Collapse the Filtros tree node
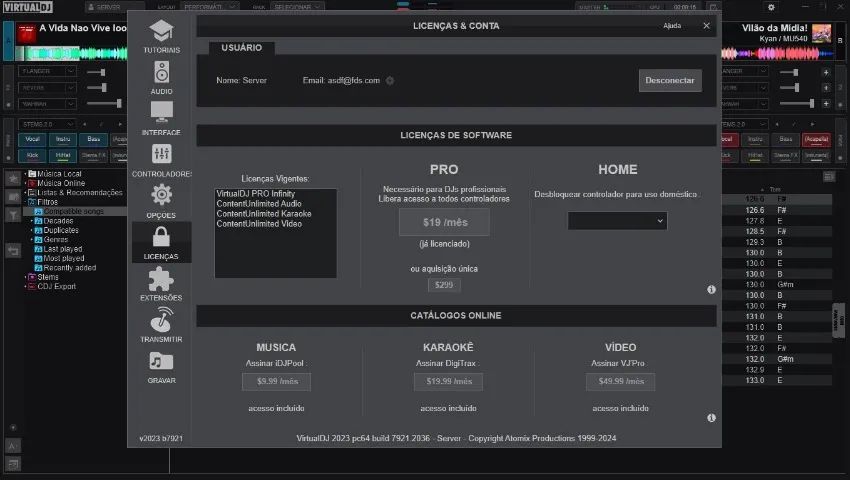 point(25,202)
